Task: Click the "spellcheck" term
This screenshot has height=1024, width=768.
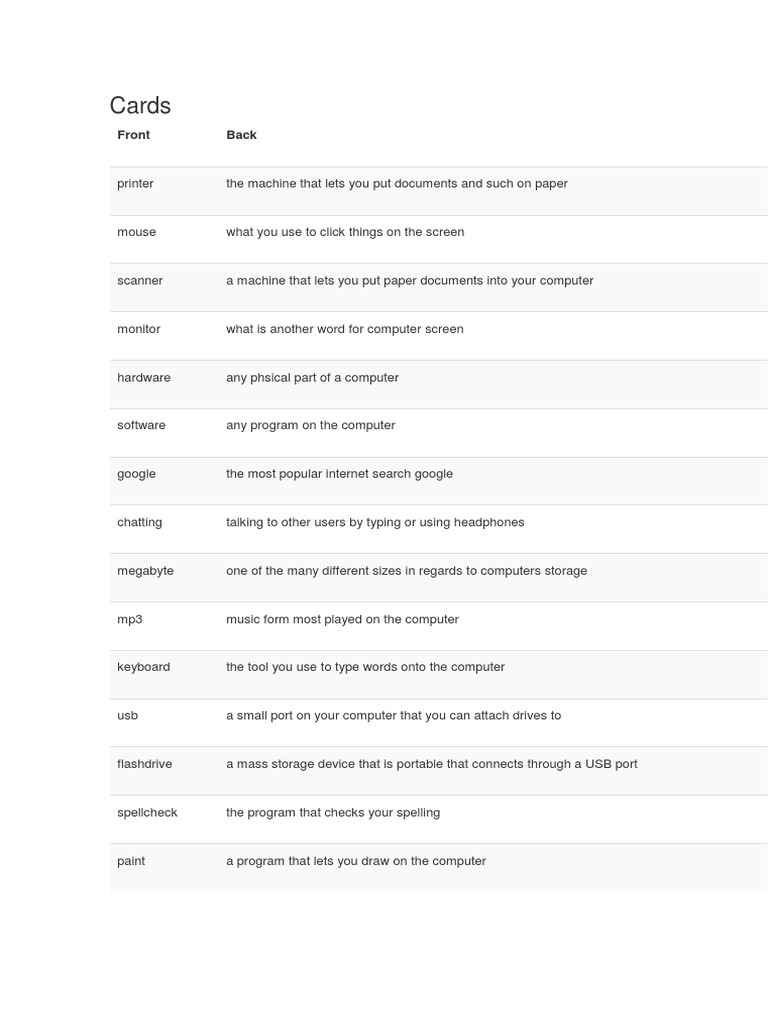Action: pyautogui.click(x=147, y=813)
